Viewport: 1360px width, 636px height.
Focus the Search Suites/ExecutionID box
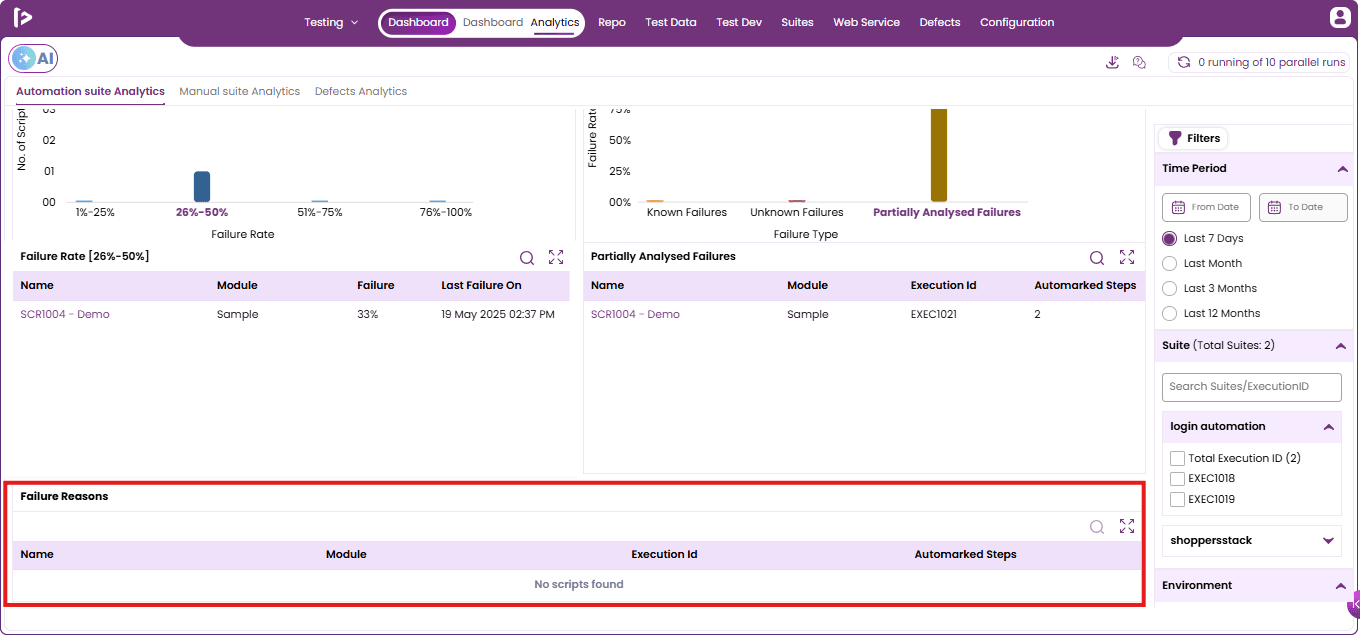coord(1252,387)
